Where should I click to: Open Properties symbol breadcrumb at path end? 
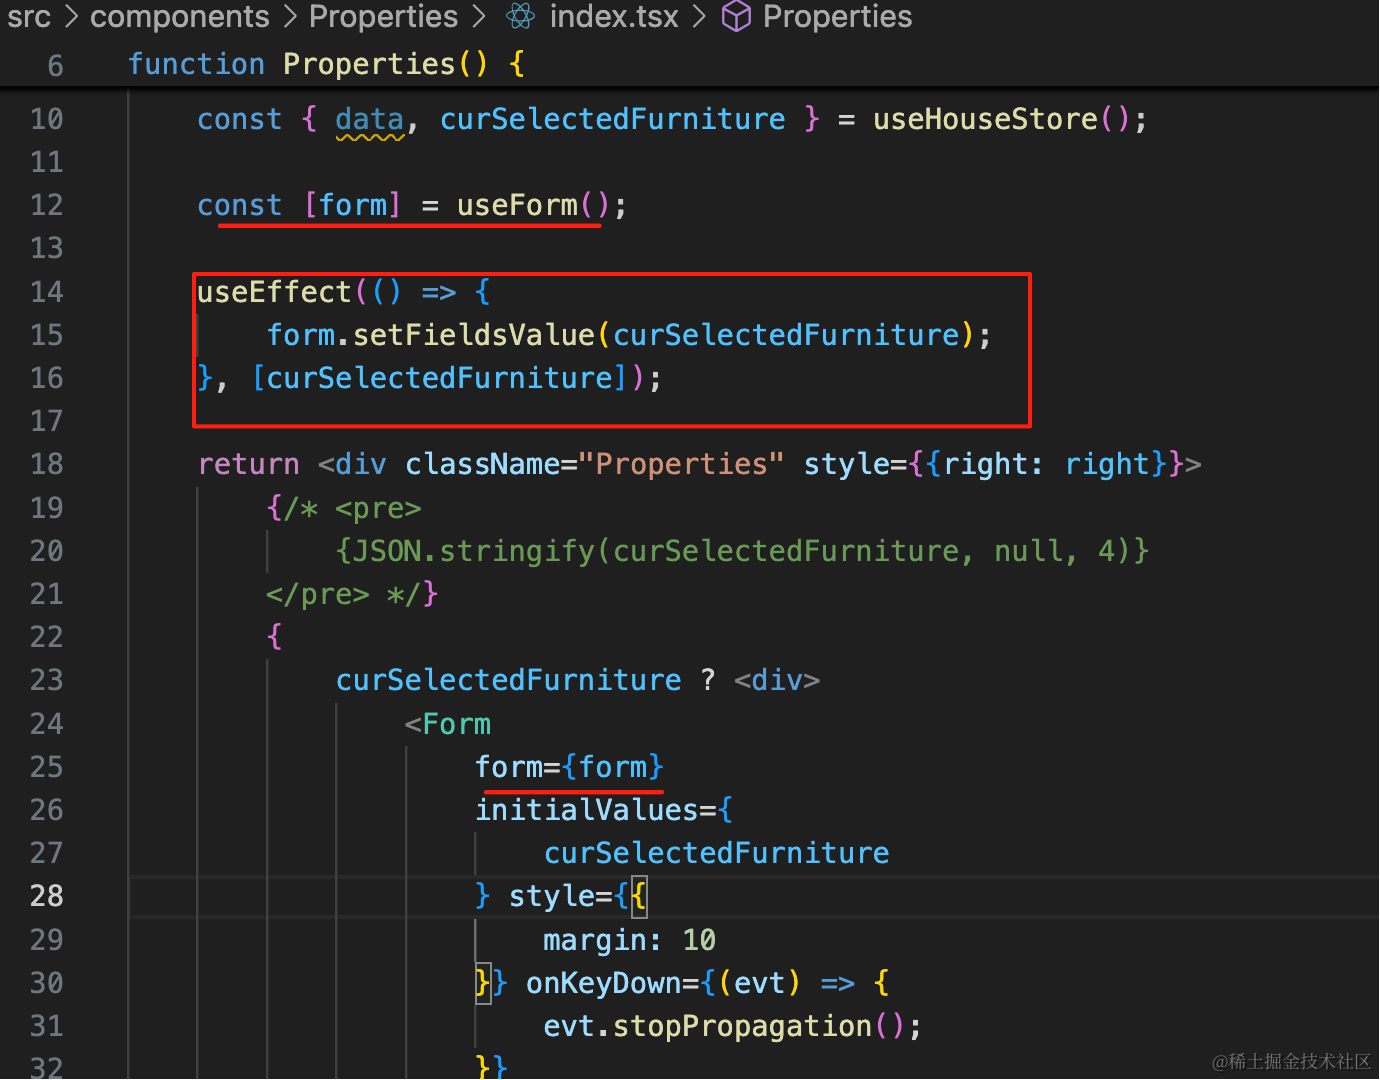click(837, 16)
